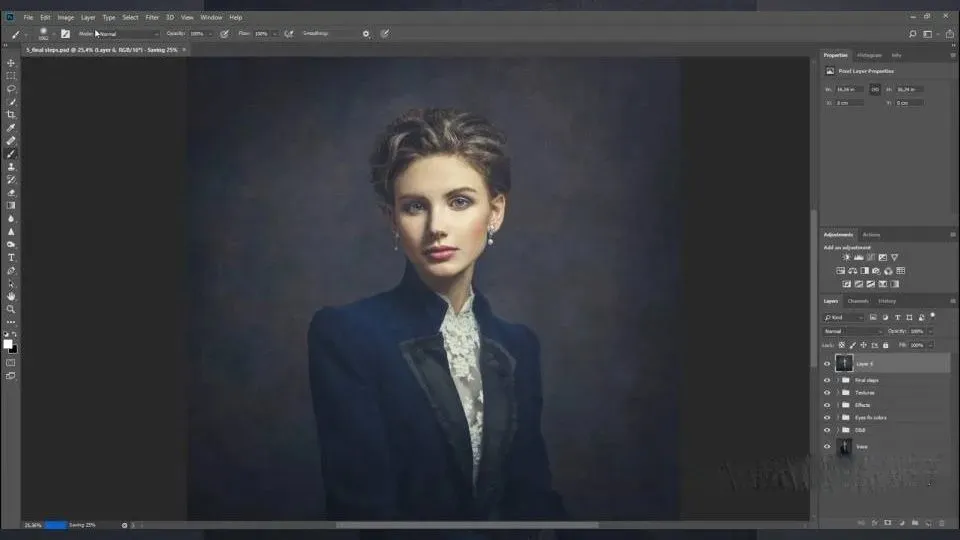Expand the Final steps group

point(838,380)
